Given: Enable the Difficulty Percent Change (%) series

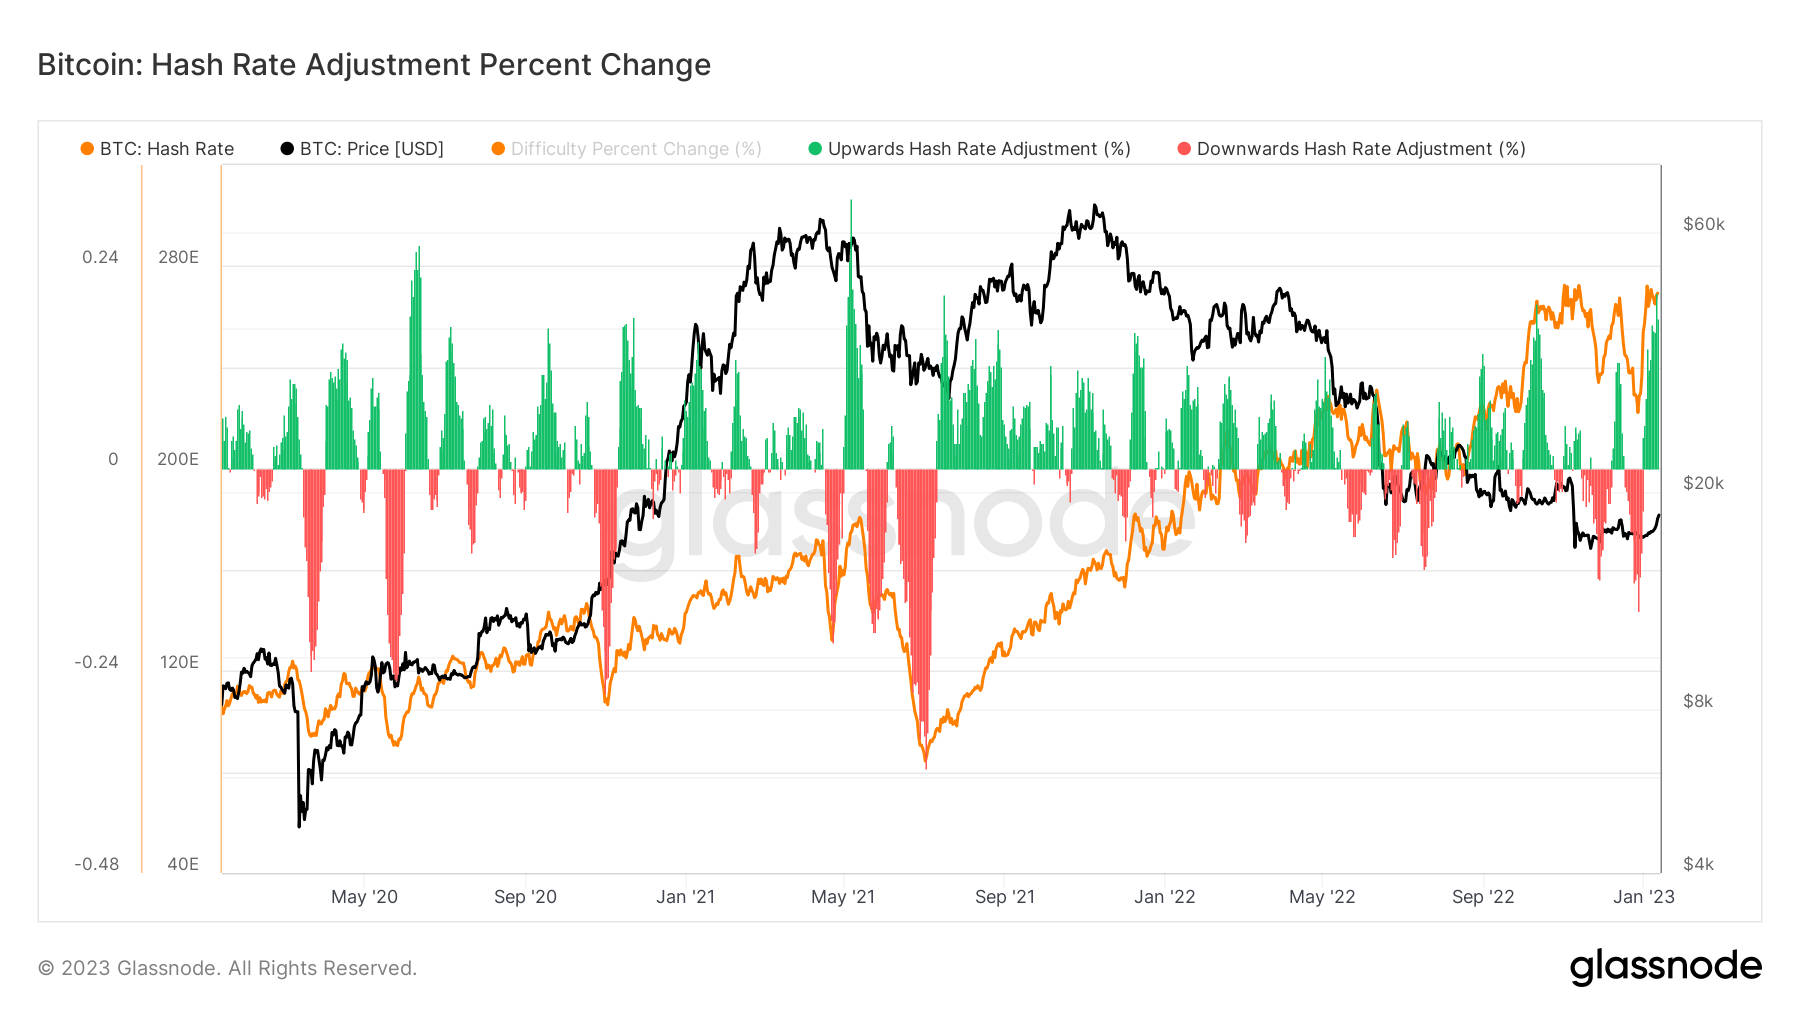Looking at the screenshot, I should (x=627, y=149).
